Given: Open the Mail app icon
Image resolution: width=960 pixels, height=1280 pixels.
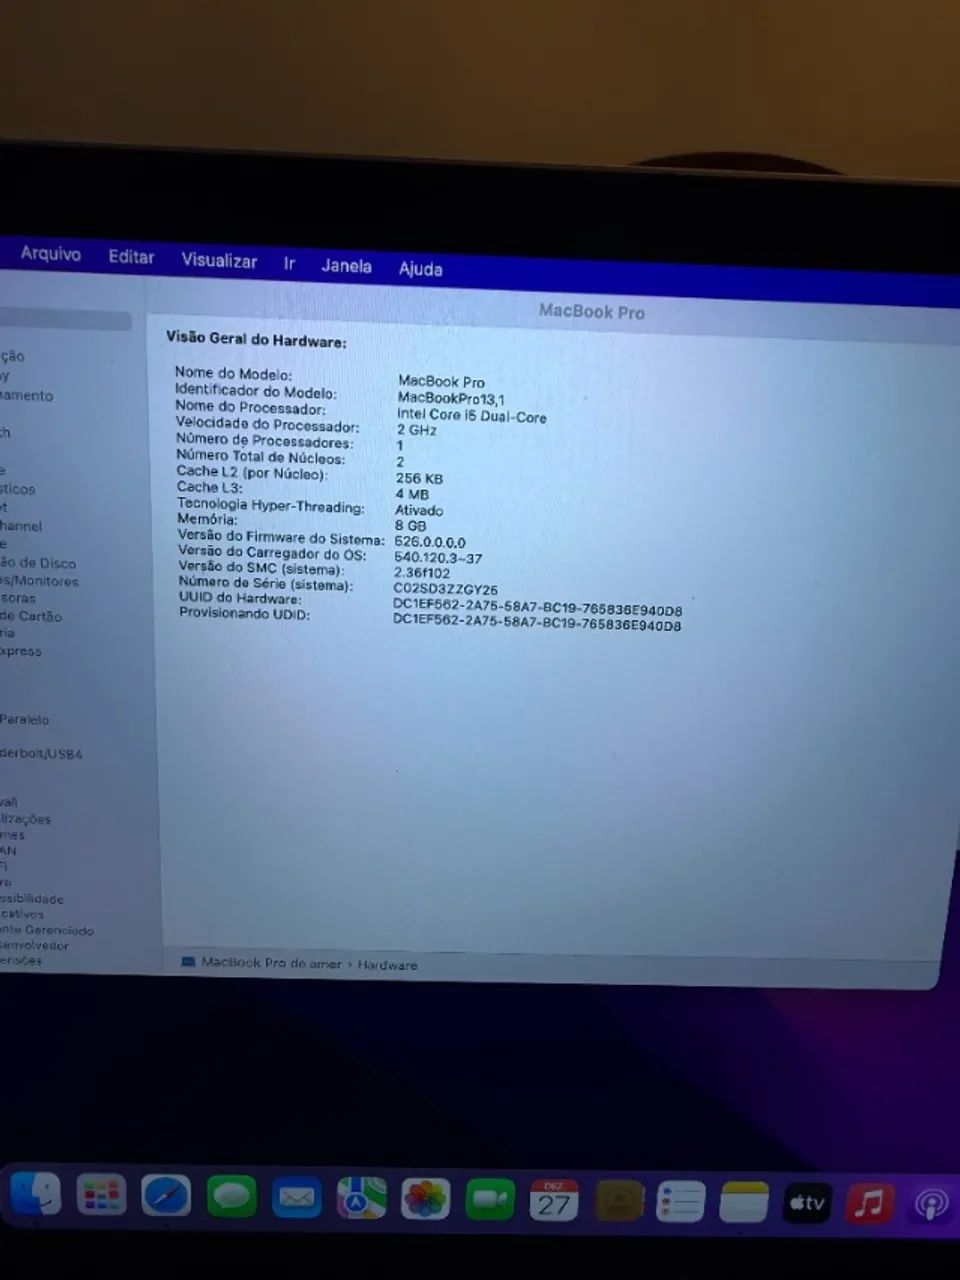Looking at the screenshot, I should tap(296, 1198).
